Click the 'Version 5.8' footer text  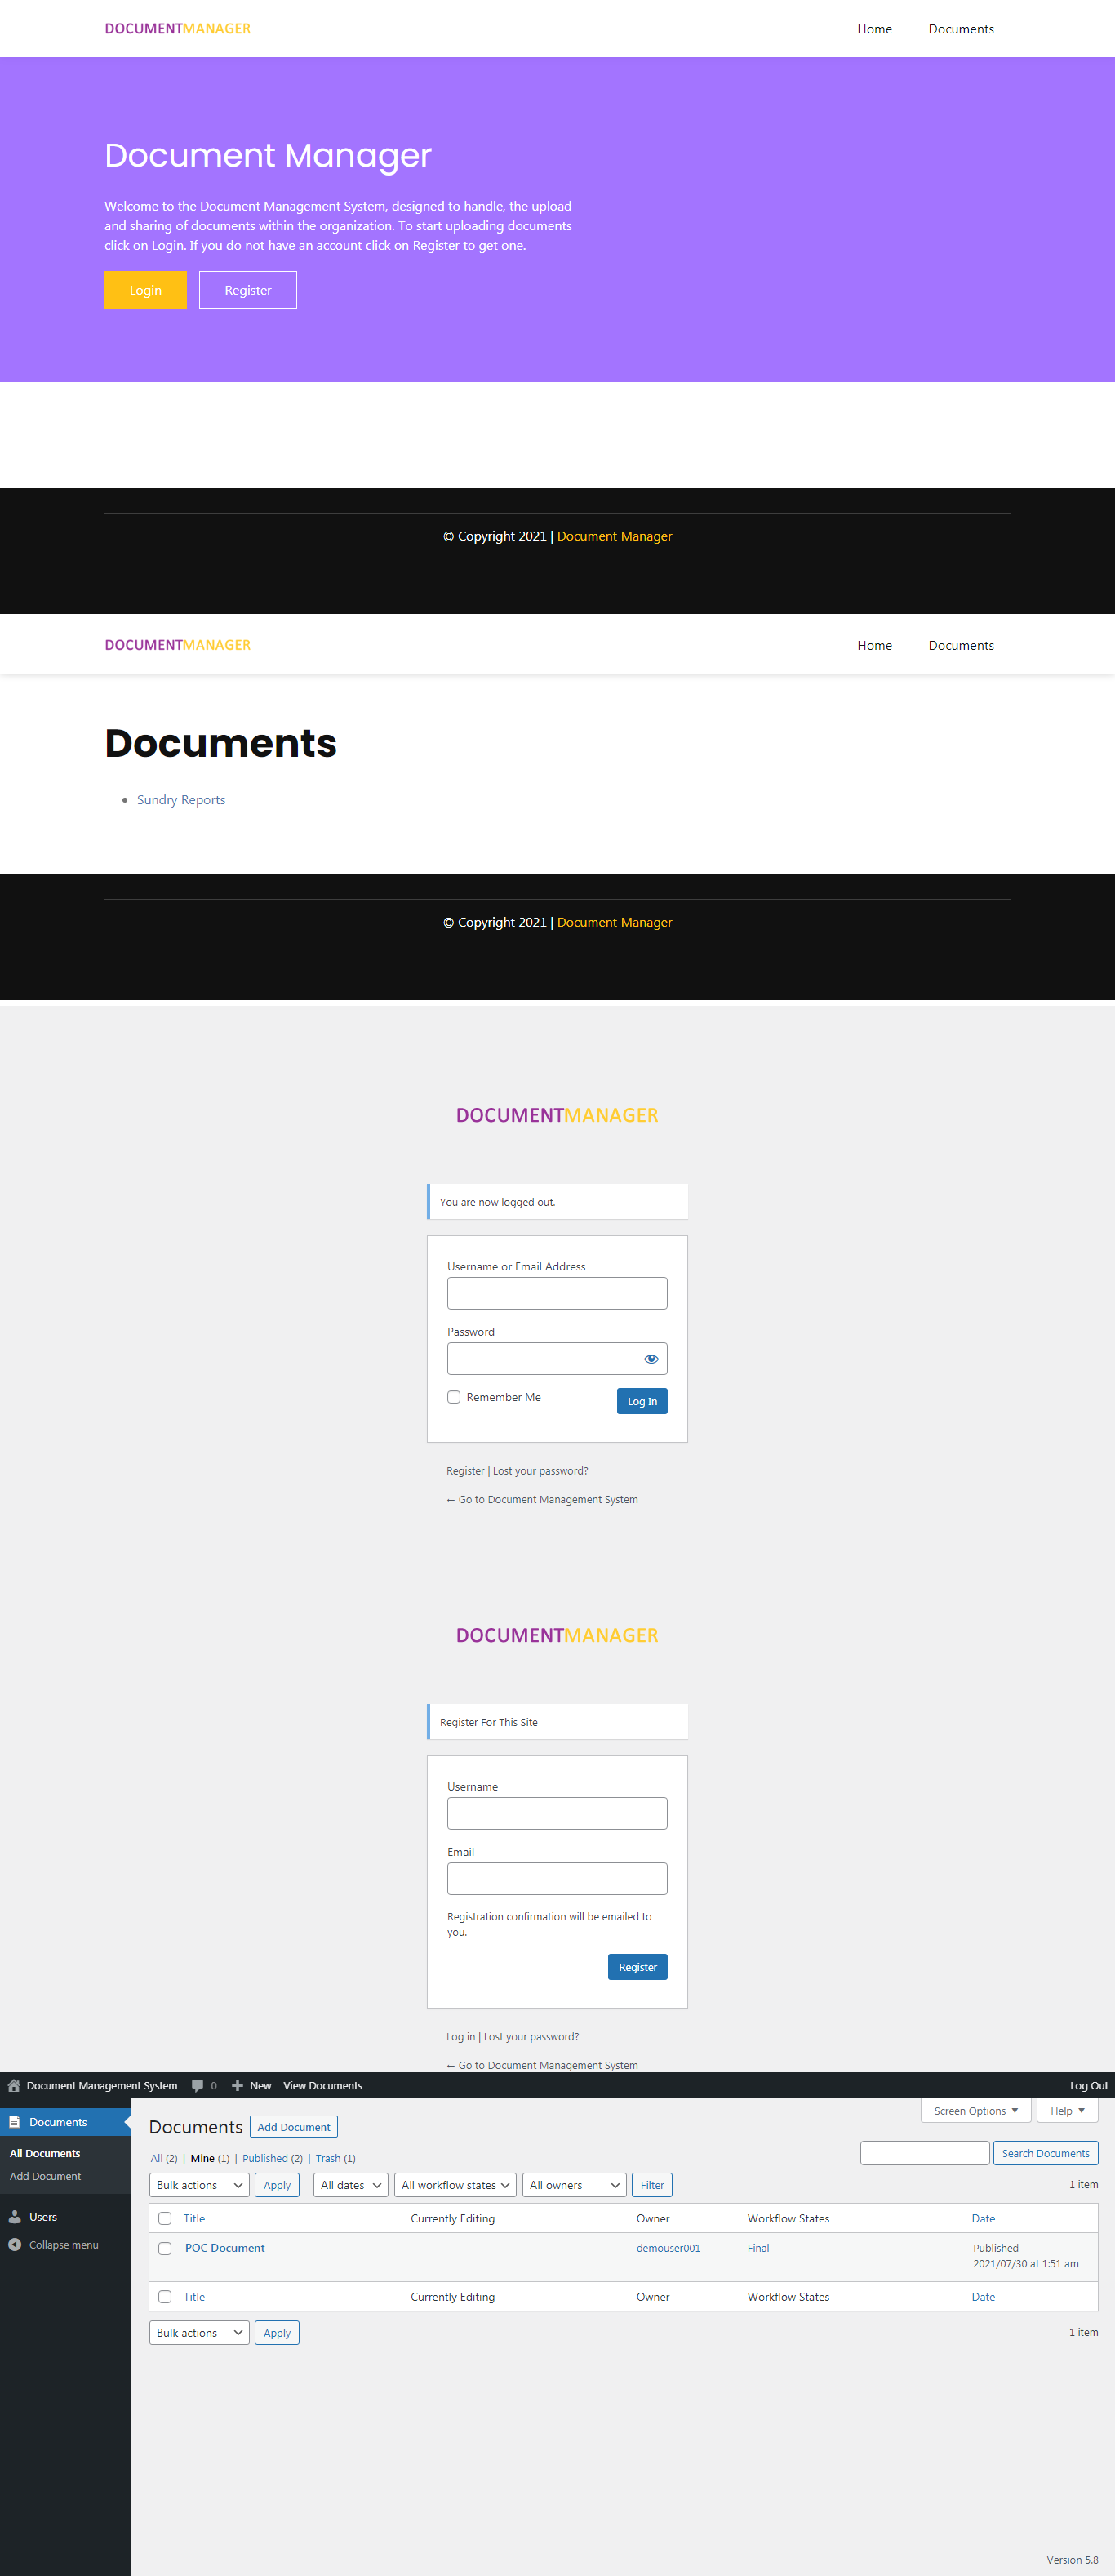pyautogui.click(x=1072, y=2560)
